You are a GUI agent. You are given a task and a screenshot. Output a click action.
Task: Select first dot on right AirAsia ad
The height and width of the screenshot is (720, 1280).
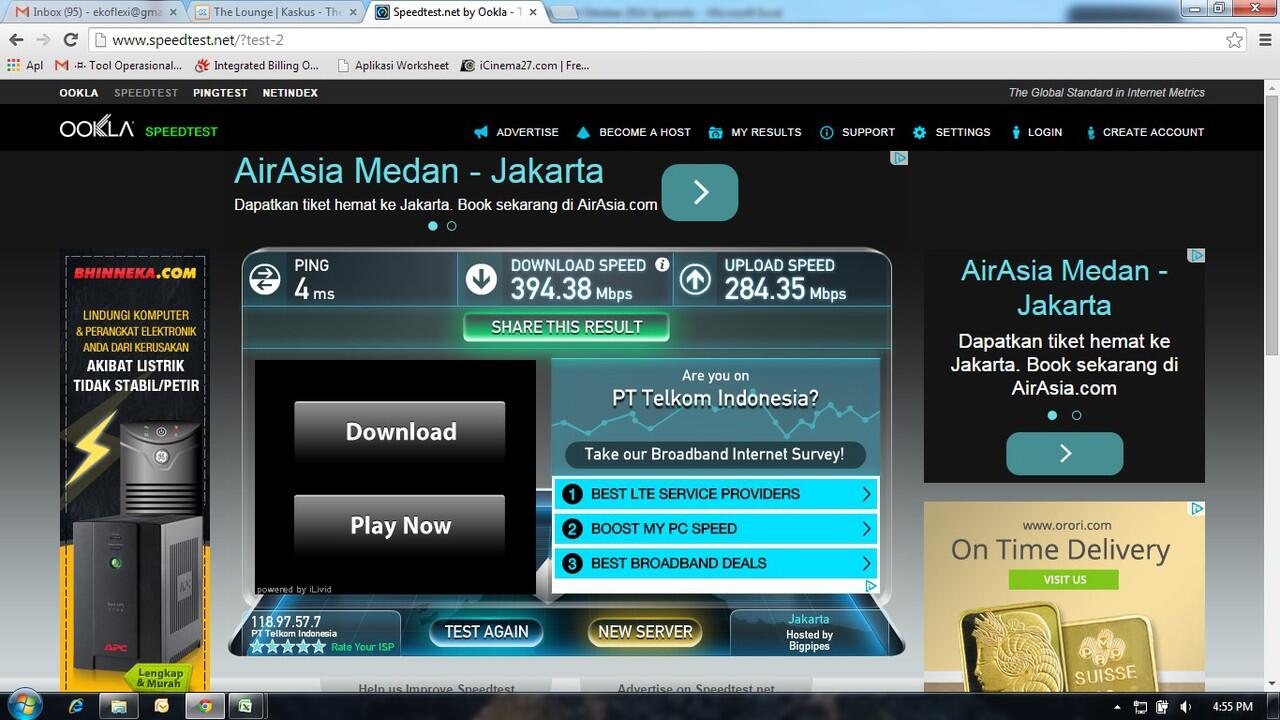click(1052, 415)
